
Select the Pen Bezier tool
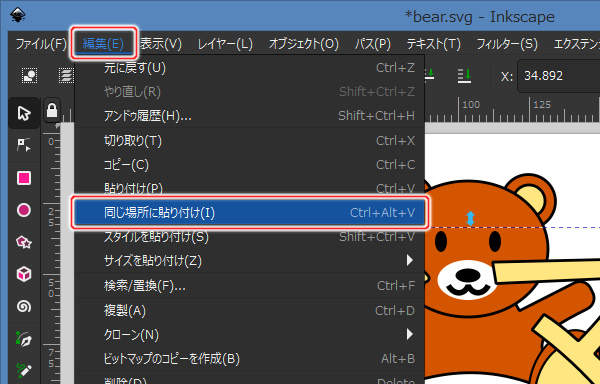click(24, 339)
